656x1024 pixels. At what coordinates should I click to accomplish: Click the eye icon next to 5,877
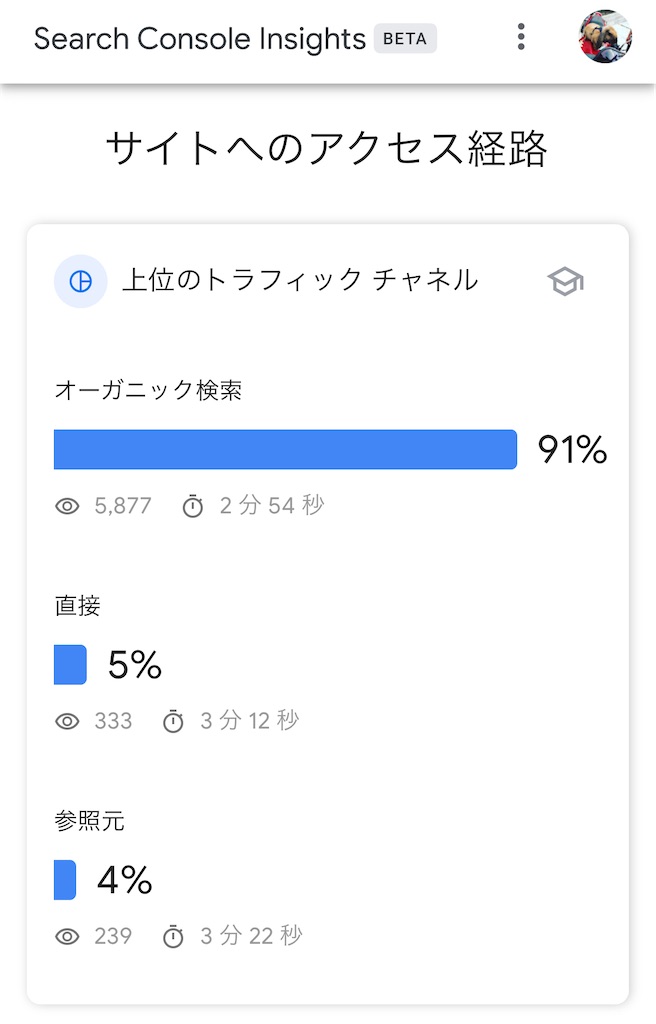67,506
